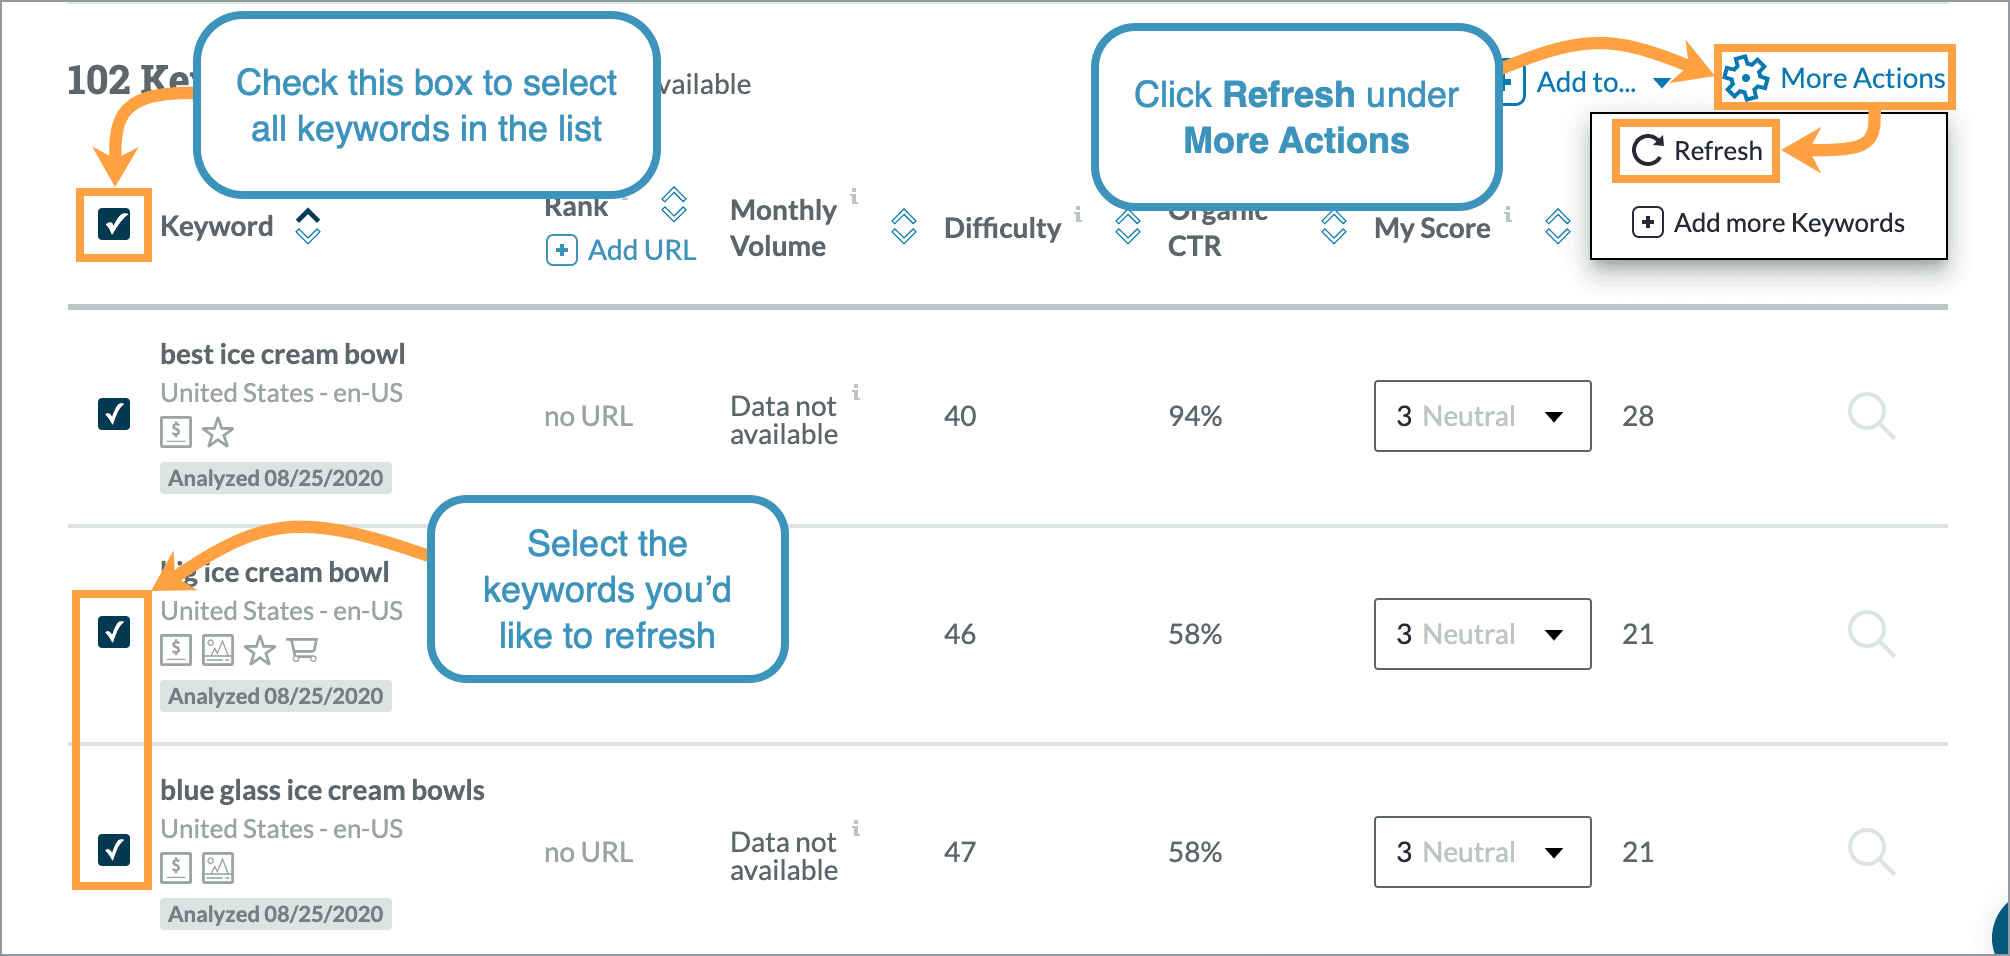The width and height of the screenshot is (2010, 956).
Task: Uncheck the blue glass ice cream bowls keyword
Action: coord(113,852)
